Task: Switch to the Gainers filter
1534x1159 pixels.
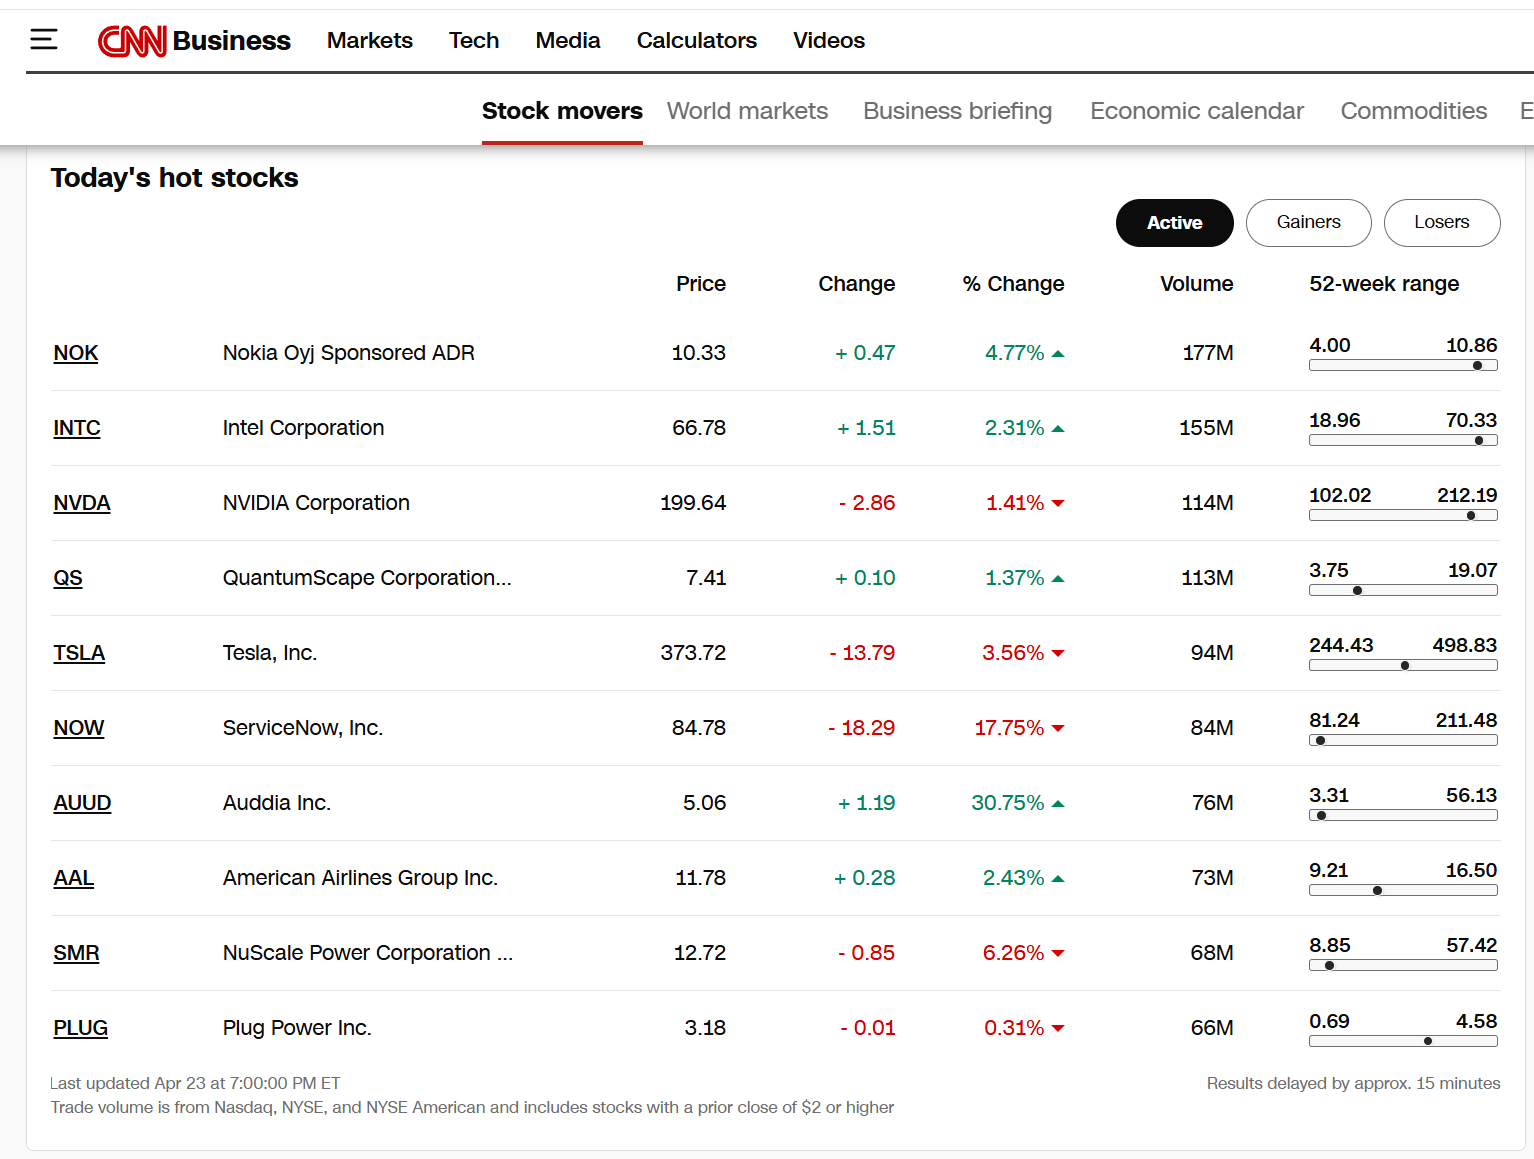Action: tap(1308, 223)
